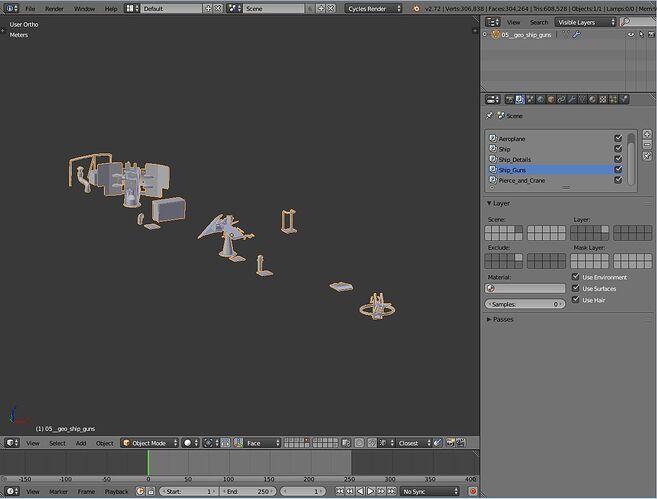Image resolution: width=657 pixels, height=499 pixels.
Task: Open the Visible Layers outliner filter dropdown
Action: coord(585,22)
